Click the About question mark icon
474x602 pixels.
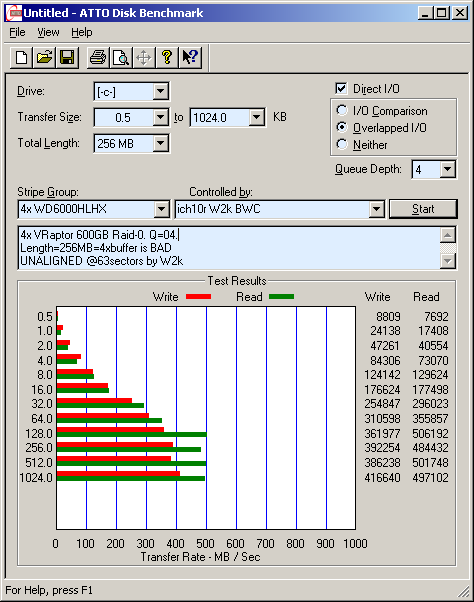167,58
